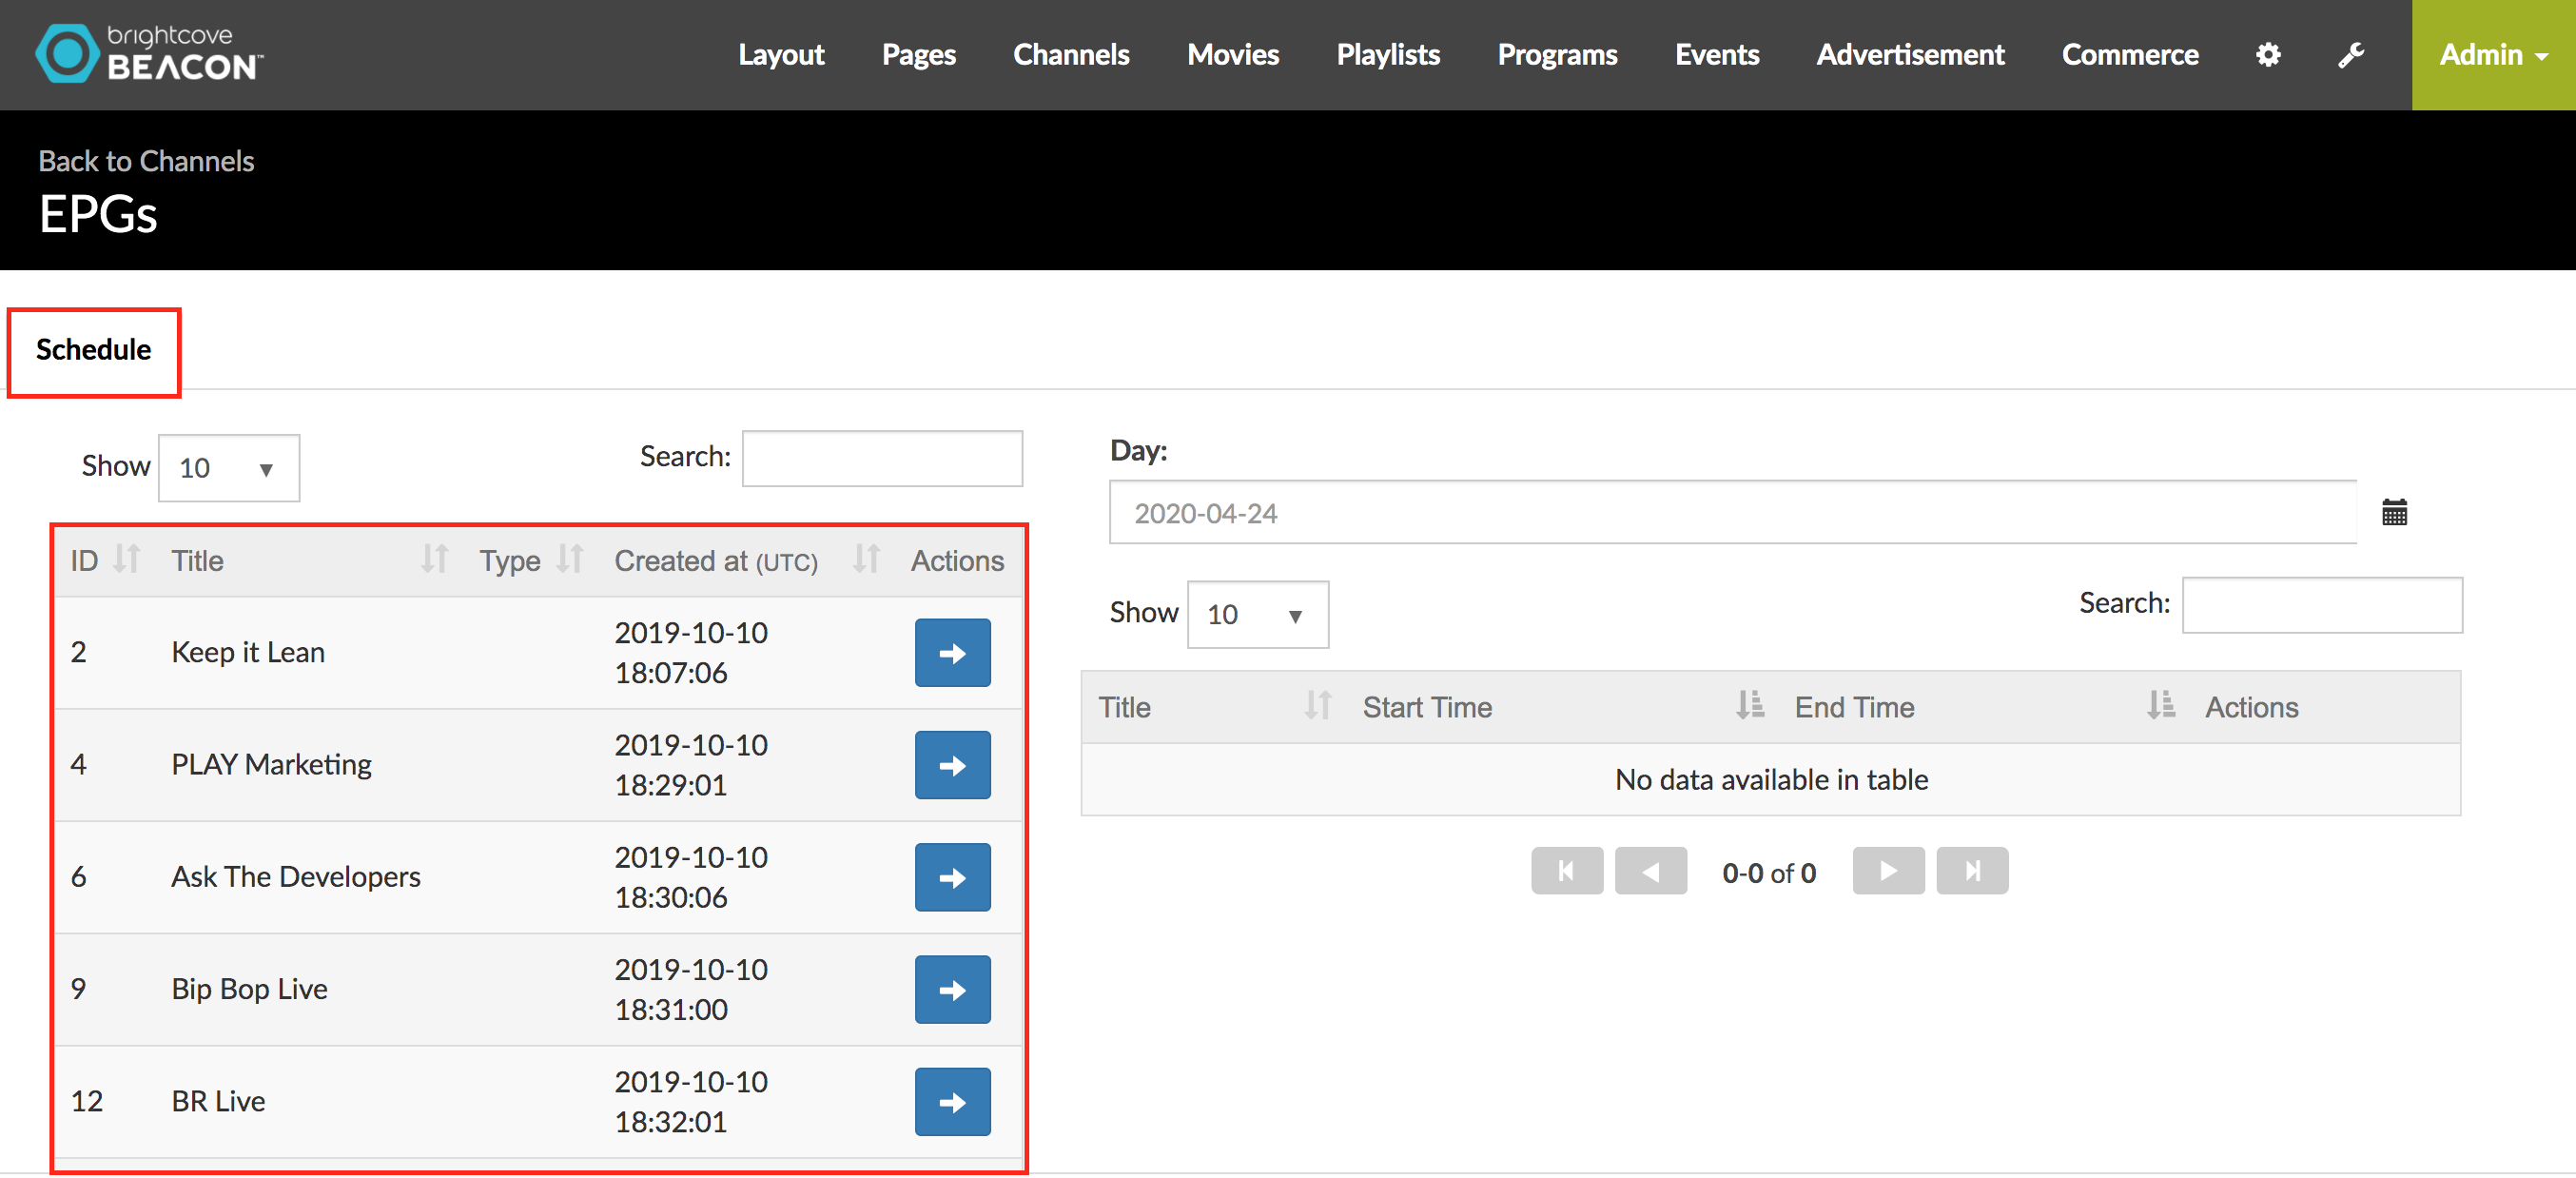Select the Schedule tab
The height and width of the screenshot is (1178, 2576).
pyautogui.click(x=93, y=350)
